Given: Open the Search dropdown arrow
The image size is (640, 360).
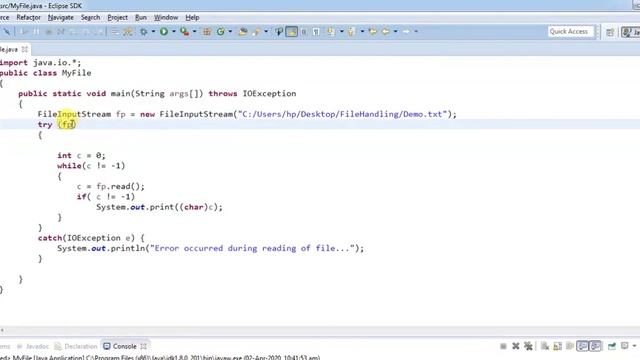Looking at the screenshot, I should [x=266, y=31].
